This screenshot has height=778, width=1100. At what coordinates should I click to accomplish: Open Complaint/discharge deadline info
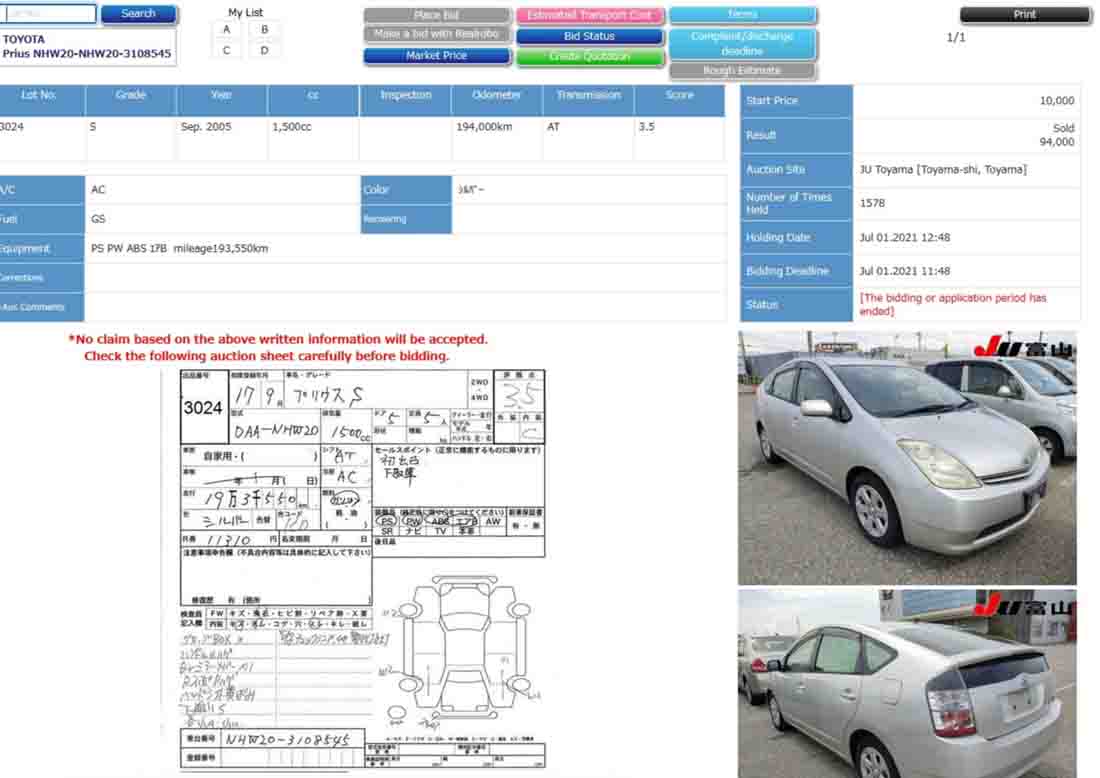742,43
